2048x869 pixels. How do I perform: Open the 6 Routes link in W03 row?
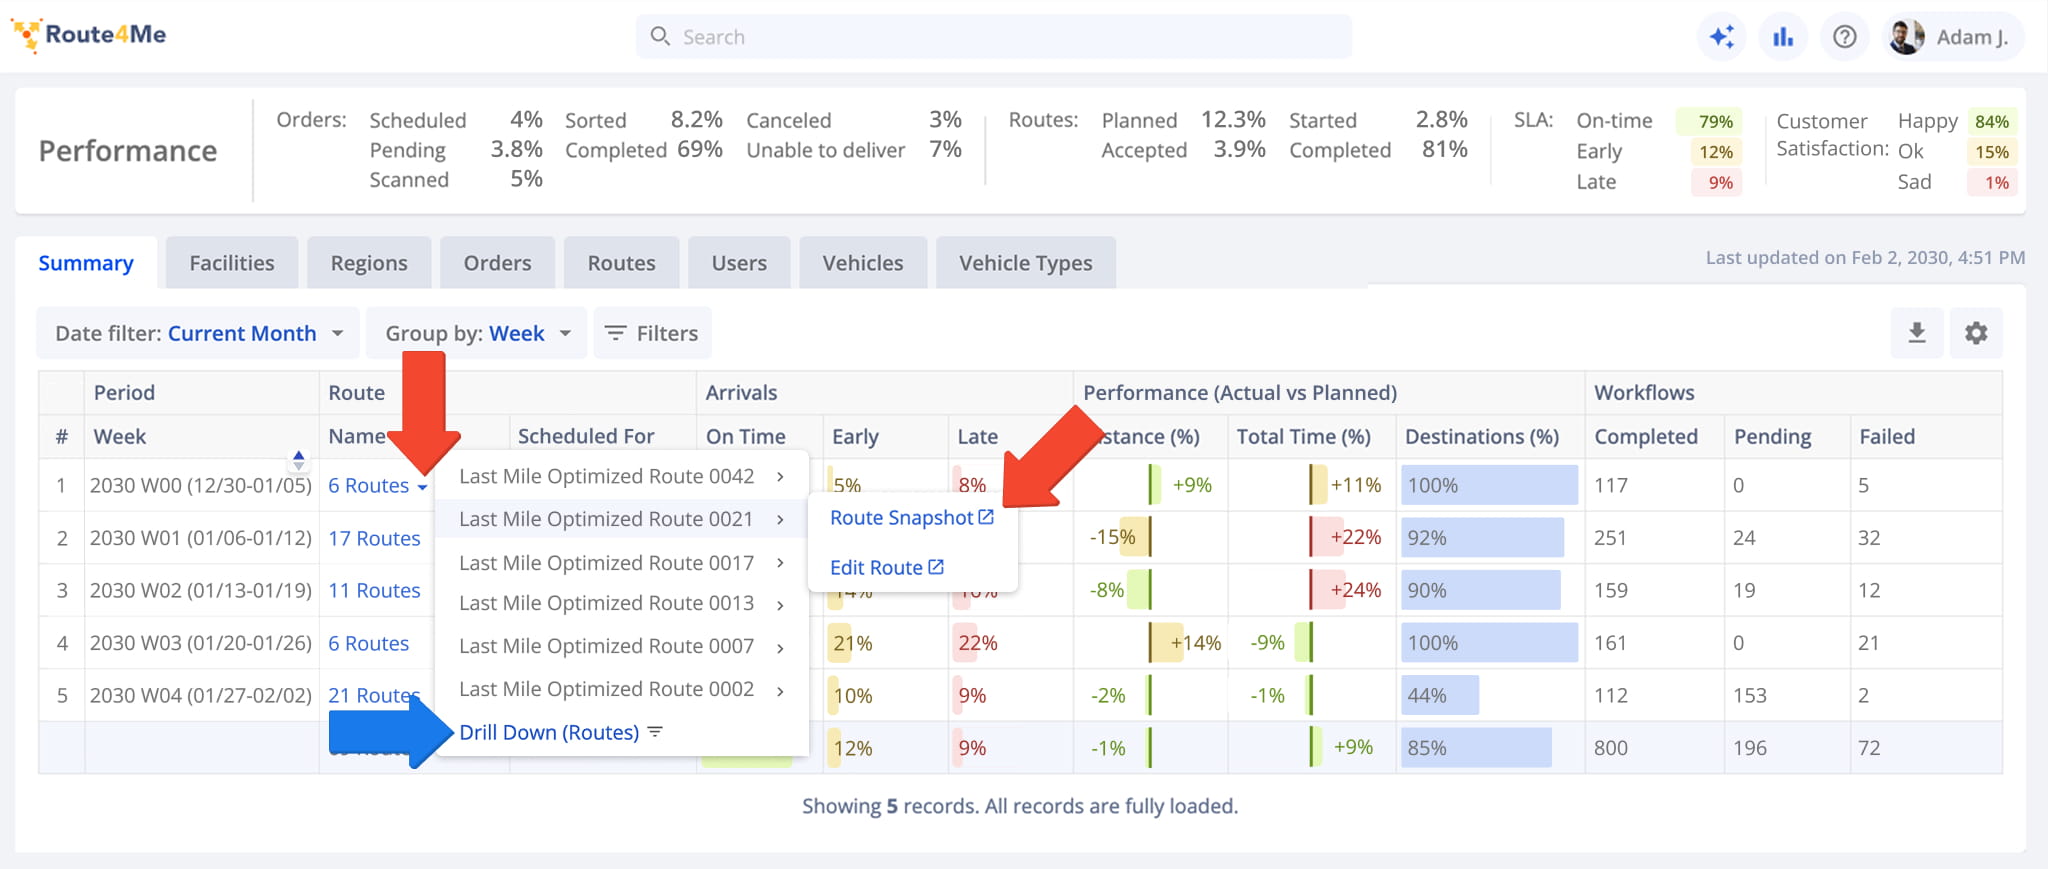pyautogui.click(x=369, y=643)
